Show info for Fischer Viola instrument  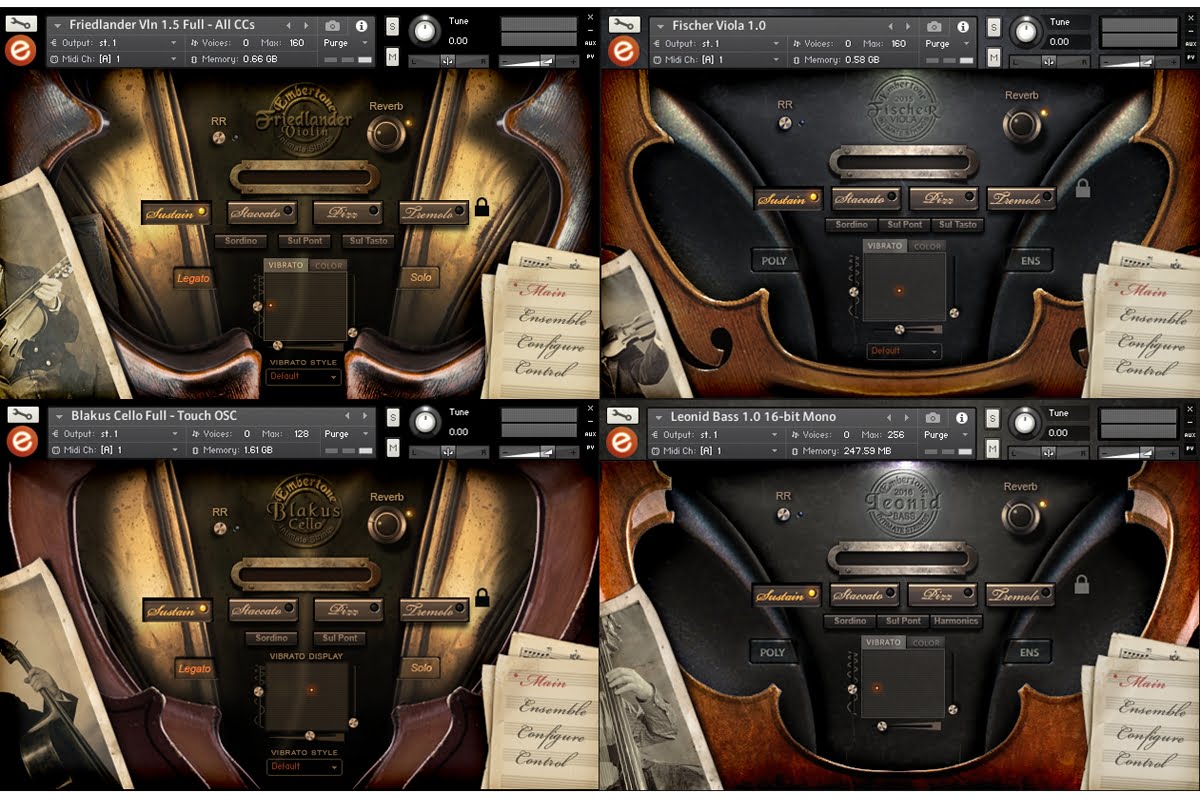[x=962, y=26]
